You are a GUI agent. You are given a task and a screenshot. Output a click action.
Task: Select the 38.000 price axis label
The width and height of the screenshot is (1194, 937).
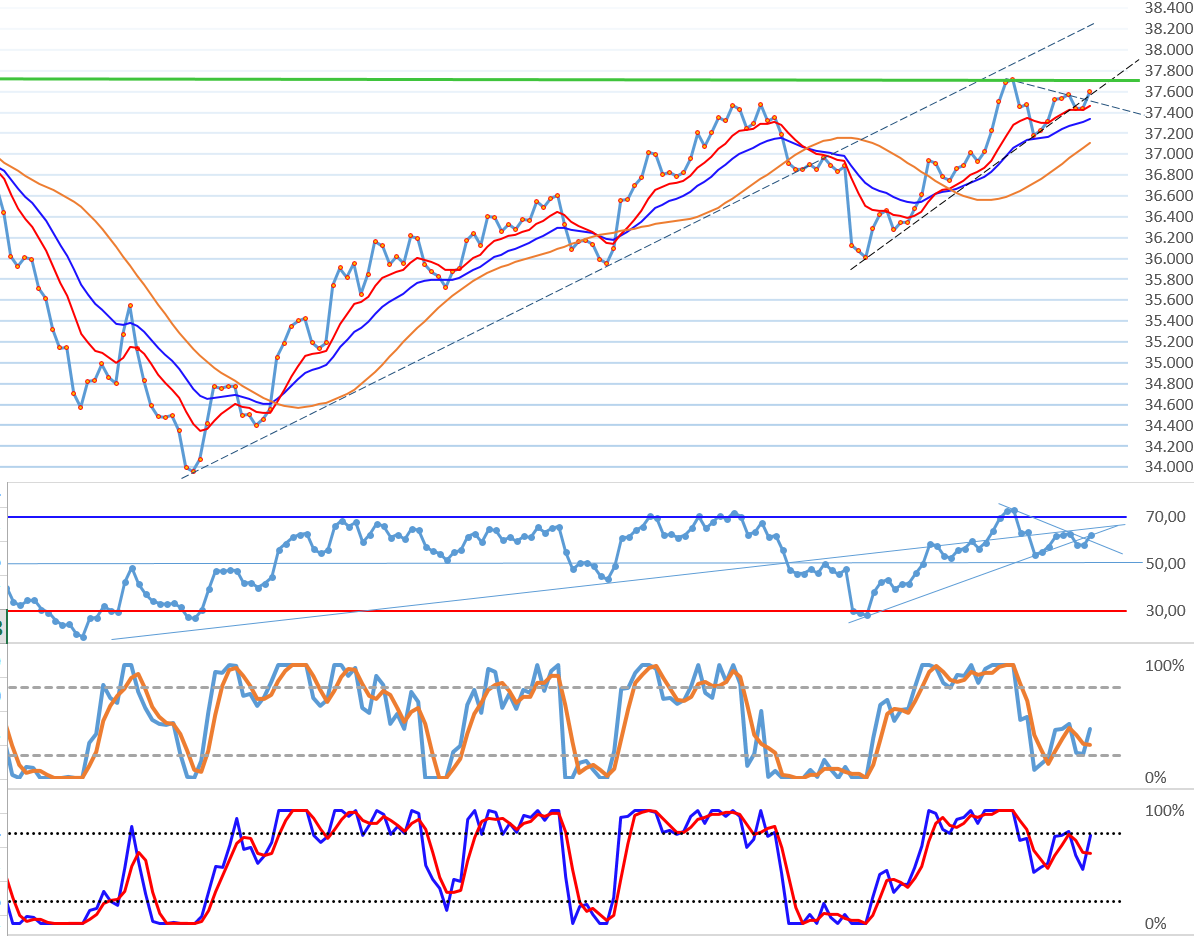click(x=1169, y=50)
